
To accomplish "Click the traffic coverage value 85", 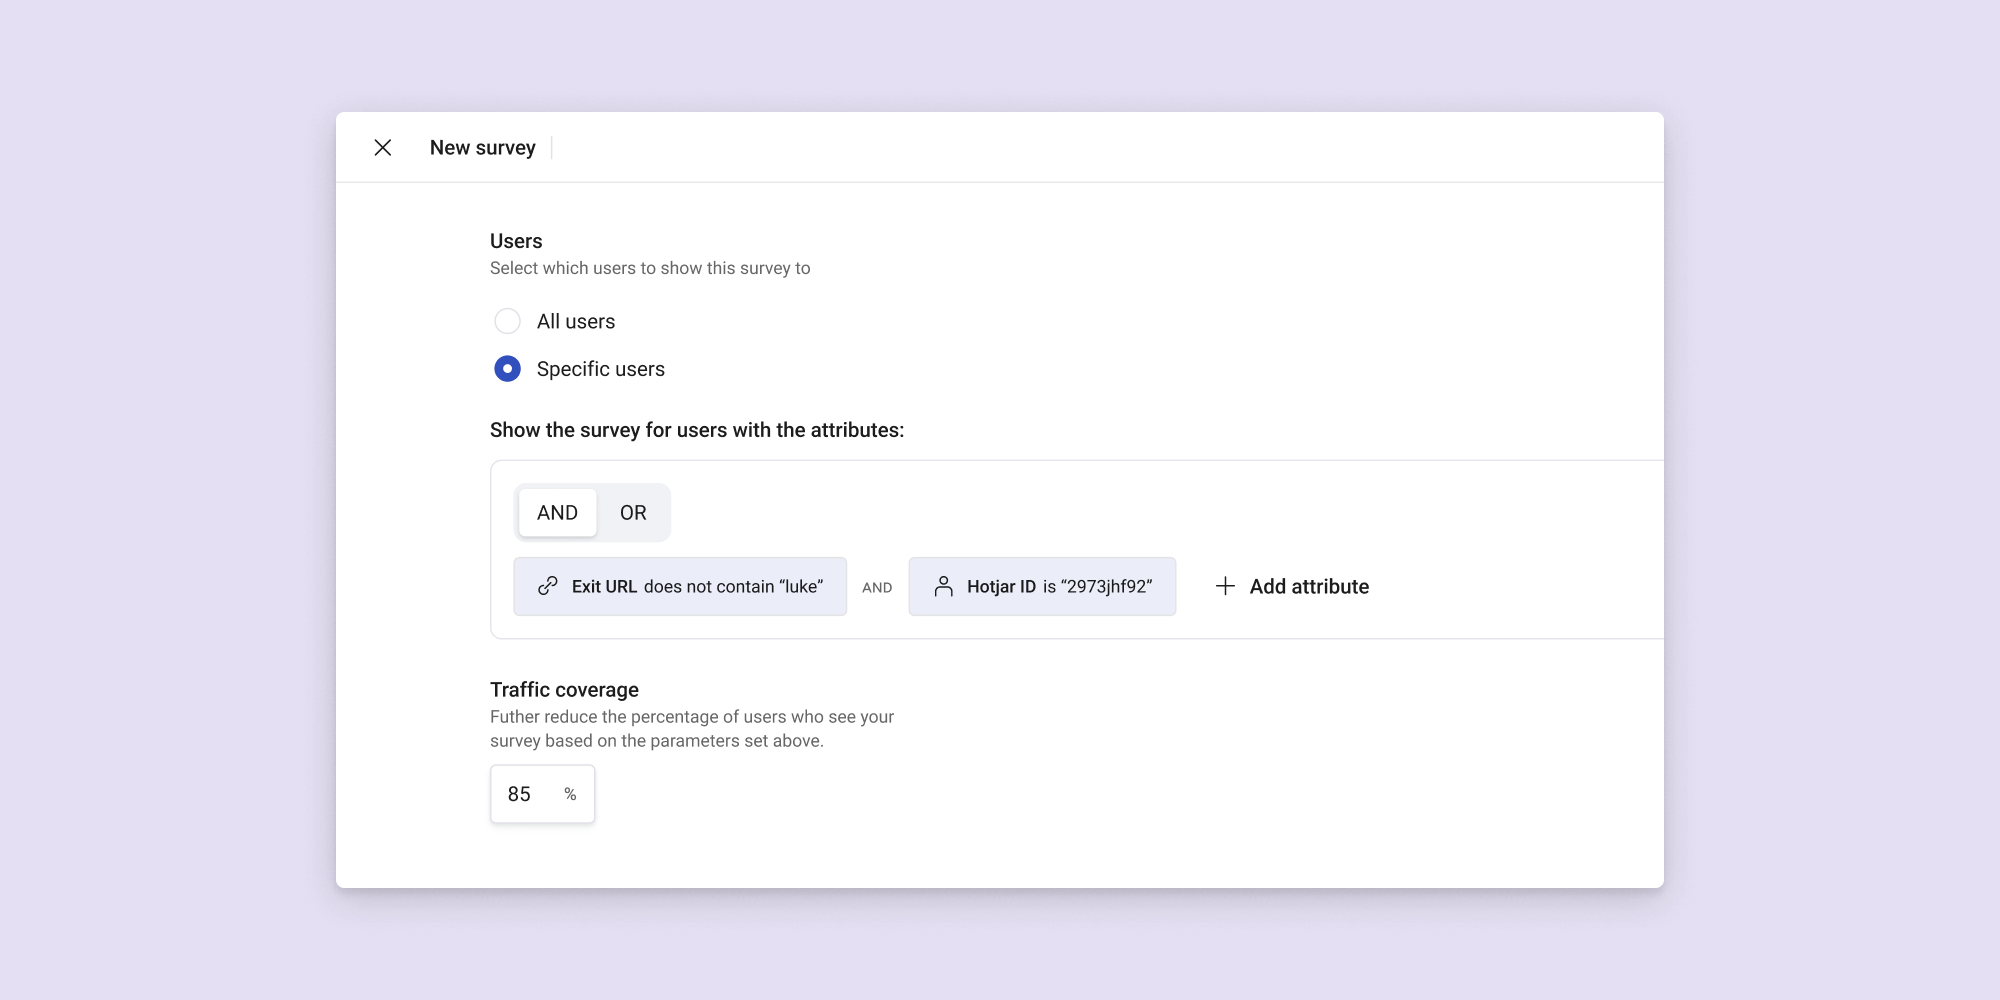I will pyautogui.click(x=519, y=794).
